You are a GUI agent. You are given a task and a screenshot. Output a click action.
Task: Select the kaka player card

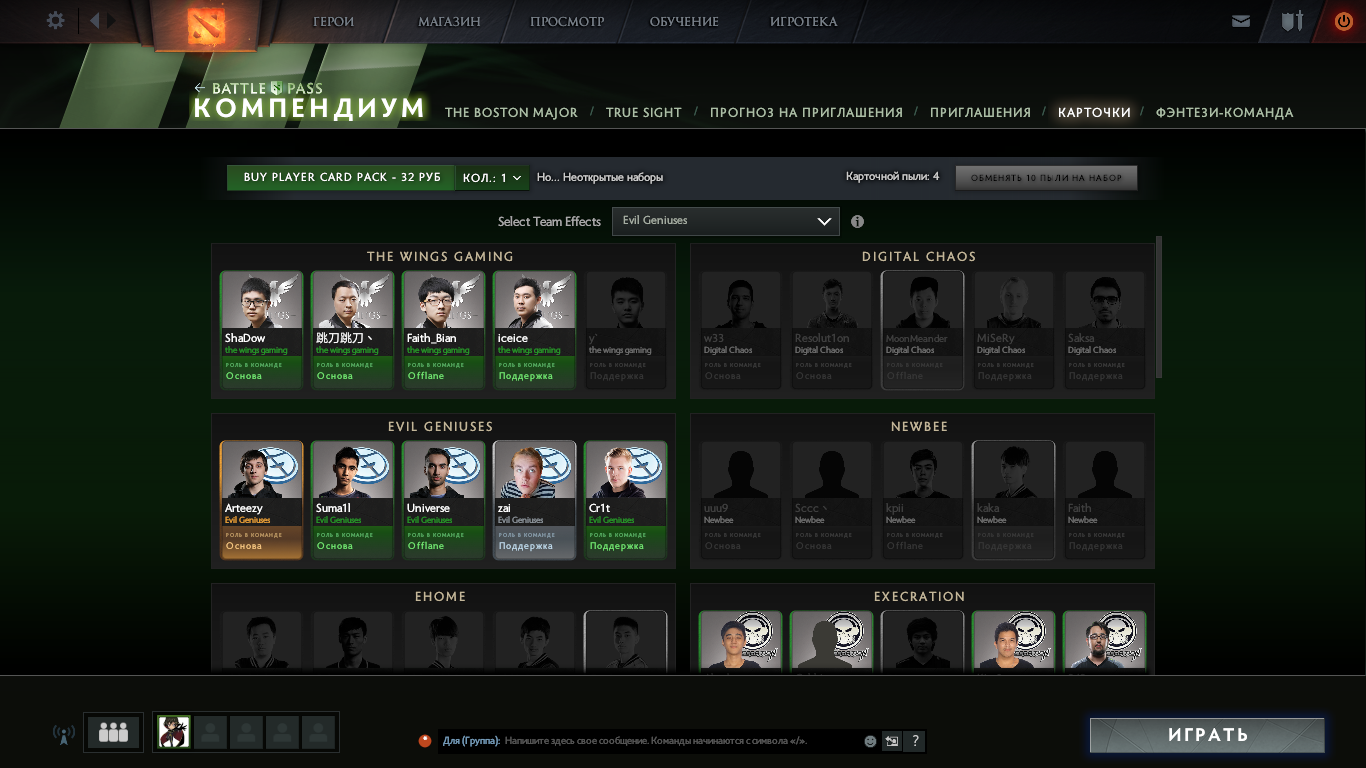click(1013, 500)
